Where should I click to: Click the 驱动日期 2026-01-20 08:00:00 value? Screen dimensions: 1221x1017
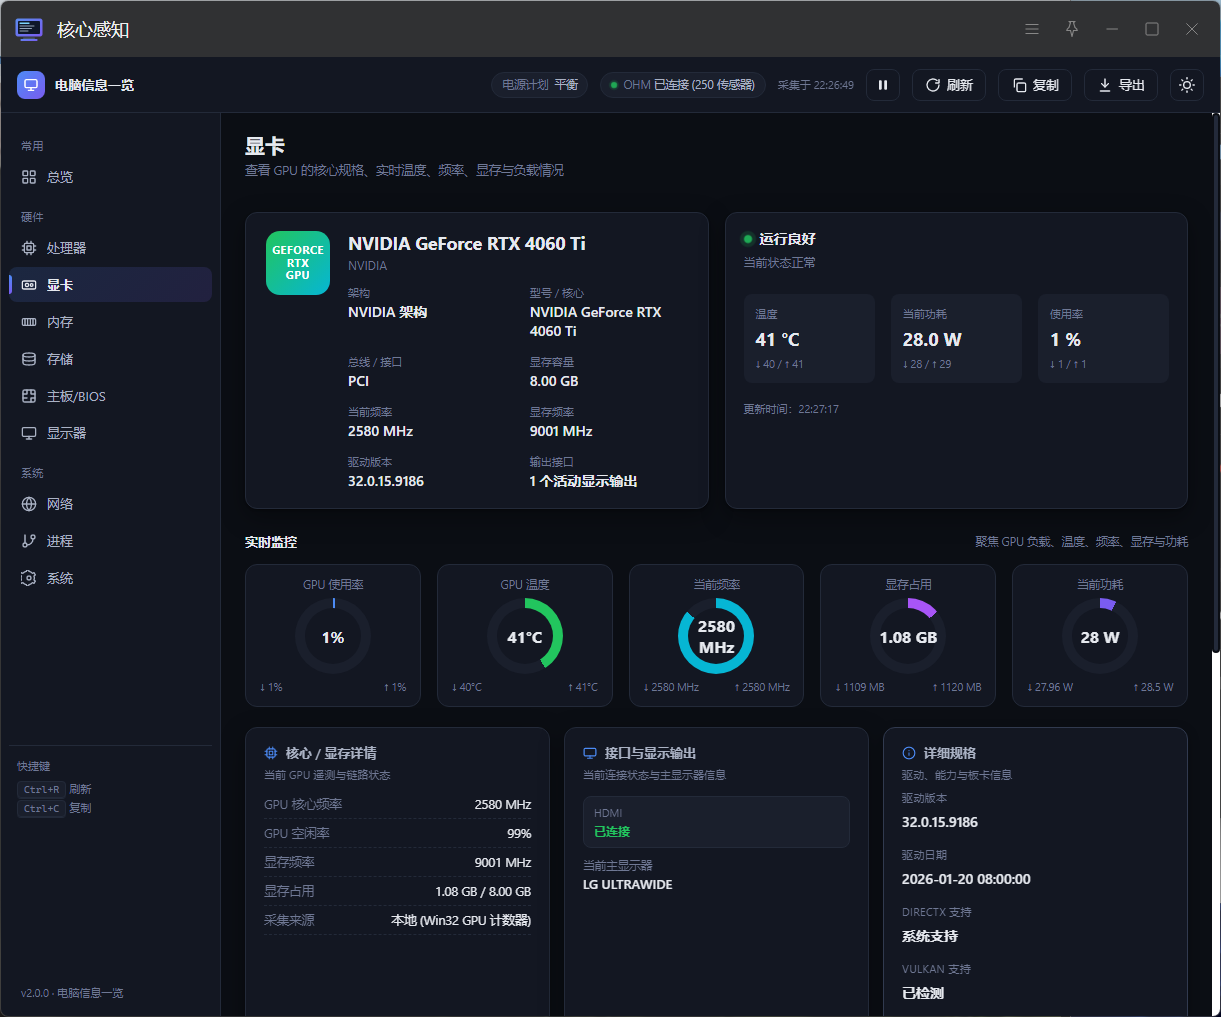[x=966, y=879]
